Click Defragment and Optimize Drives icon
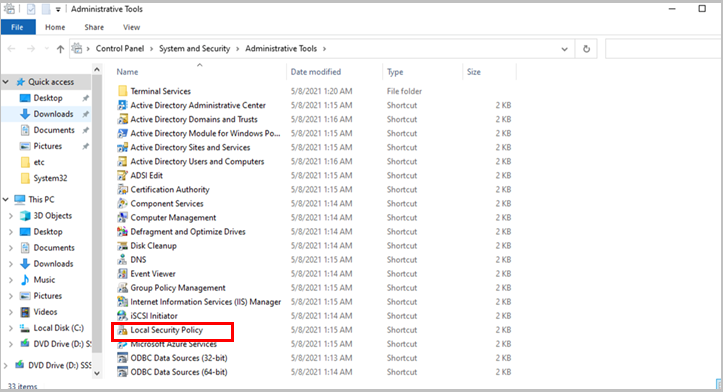This screenshot has height=392, width=723. [122, 232]
